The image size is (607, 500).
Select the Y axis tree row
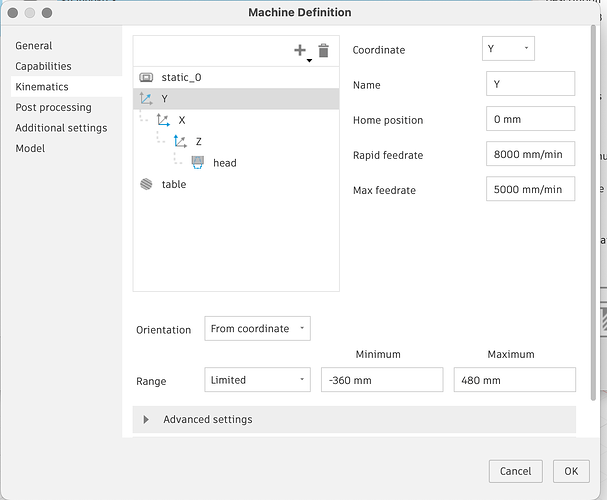(x=236, y=99)
